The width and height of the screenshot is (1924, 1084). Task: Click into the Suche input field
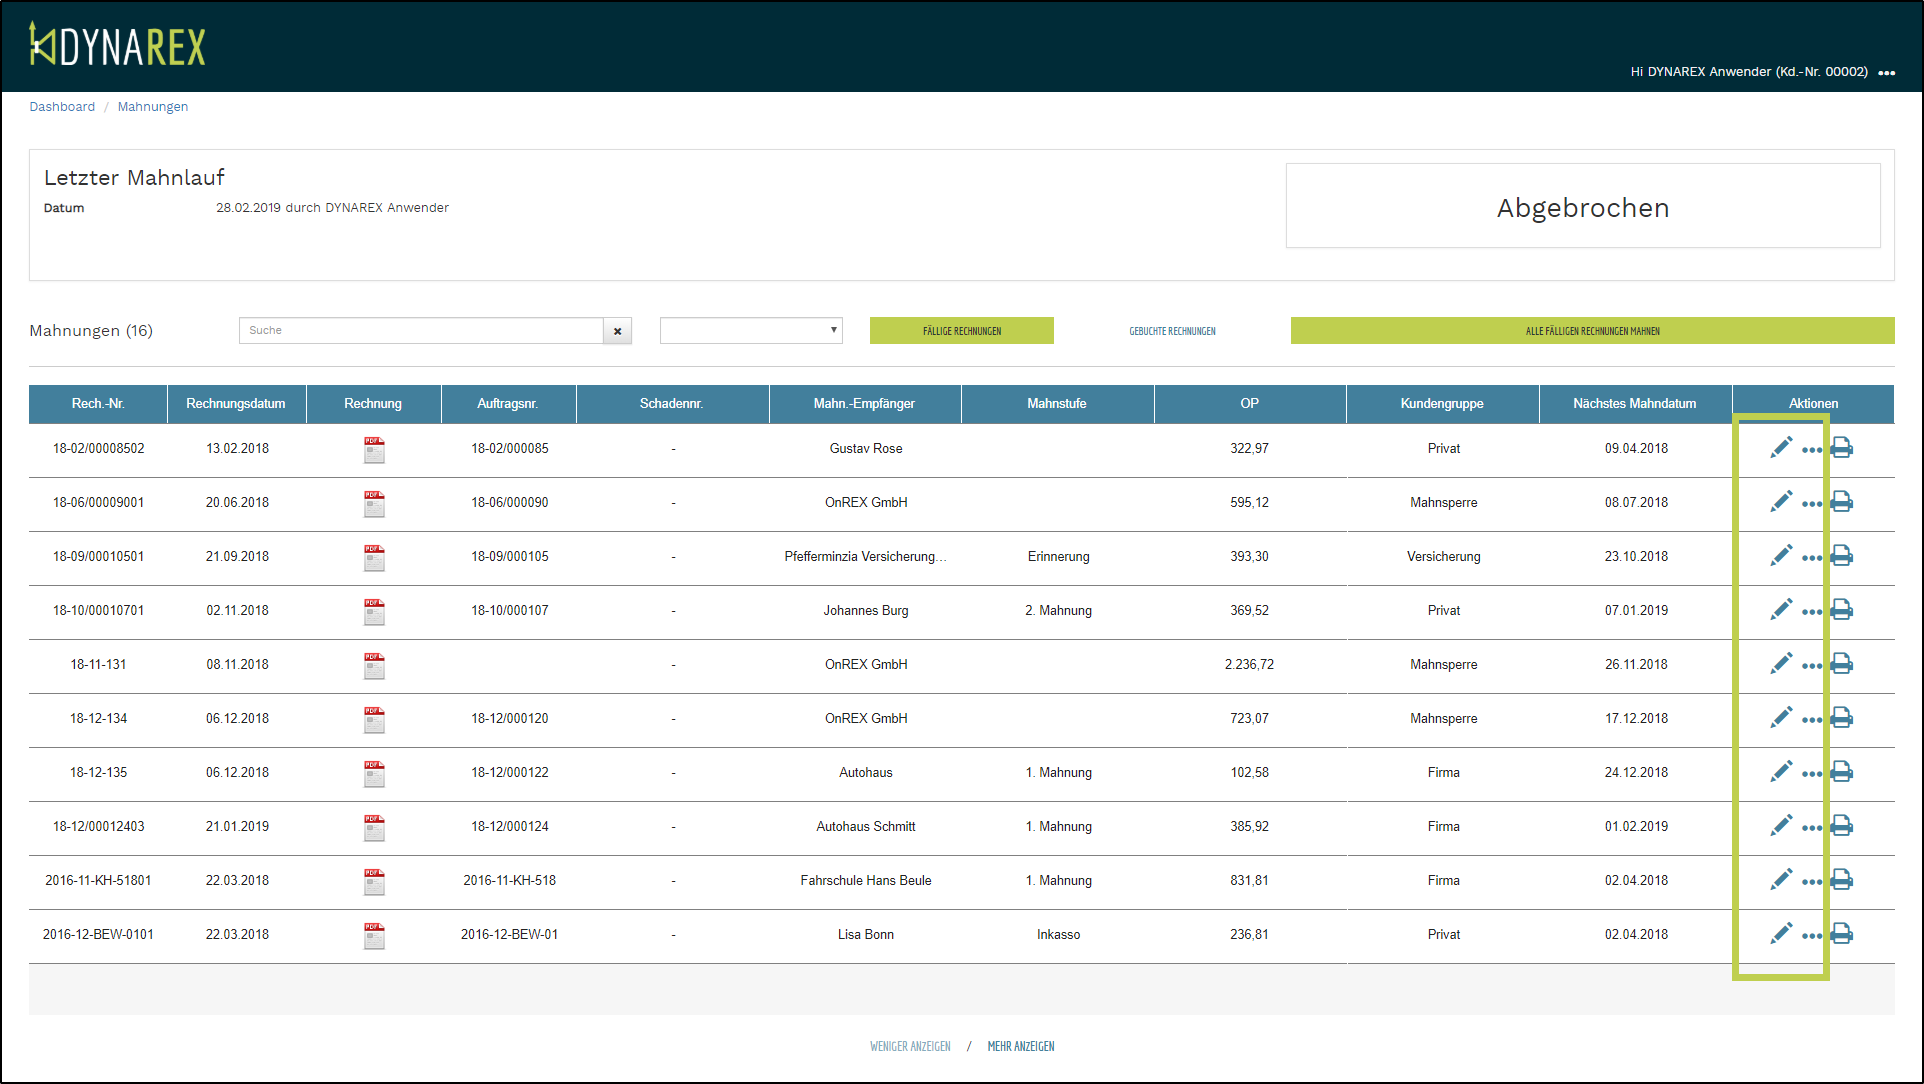pos(420,331)
